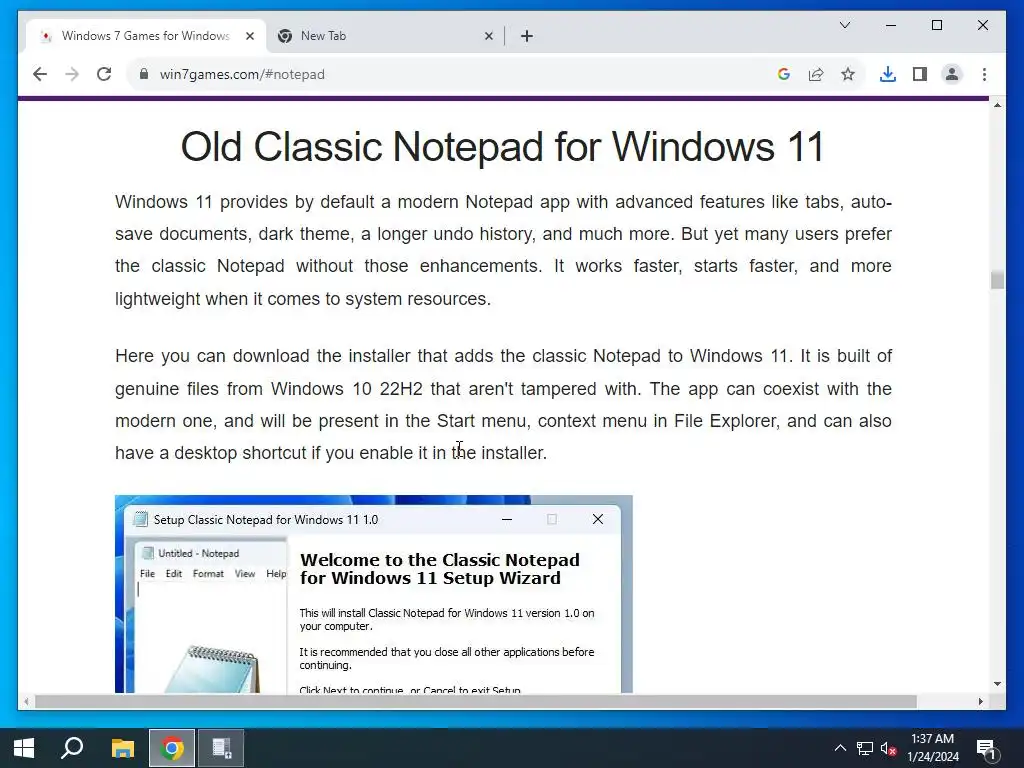
Task: Click the Chrome taskbar icon
Action: click(172, 748)
